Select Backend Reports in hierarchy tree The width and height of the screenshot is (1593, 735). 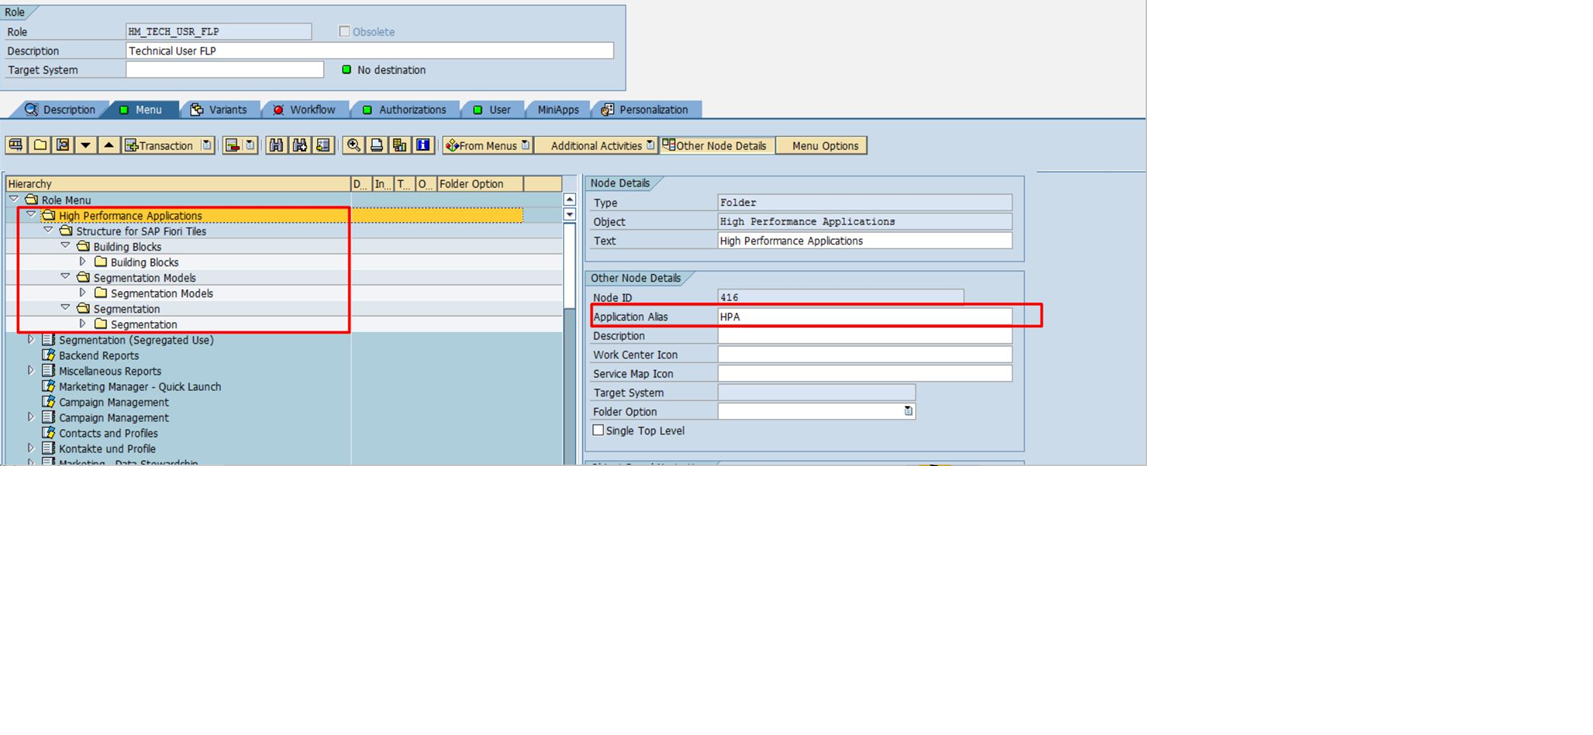[x=98, y=356]
